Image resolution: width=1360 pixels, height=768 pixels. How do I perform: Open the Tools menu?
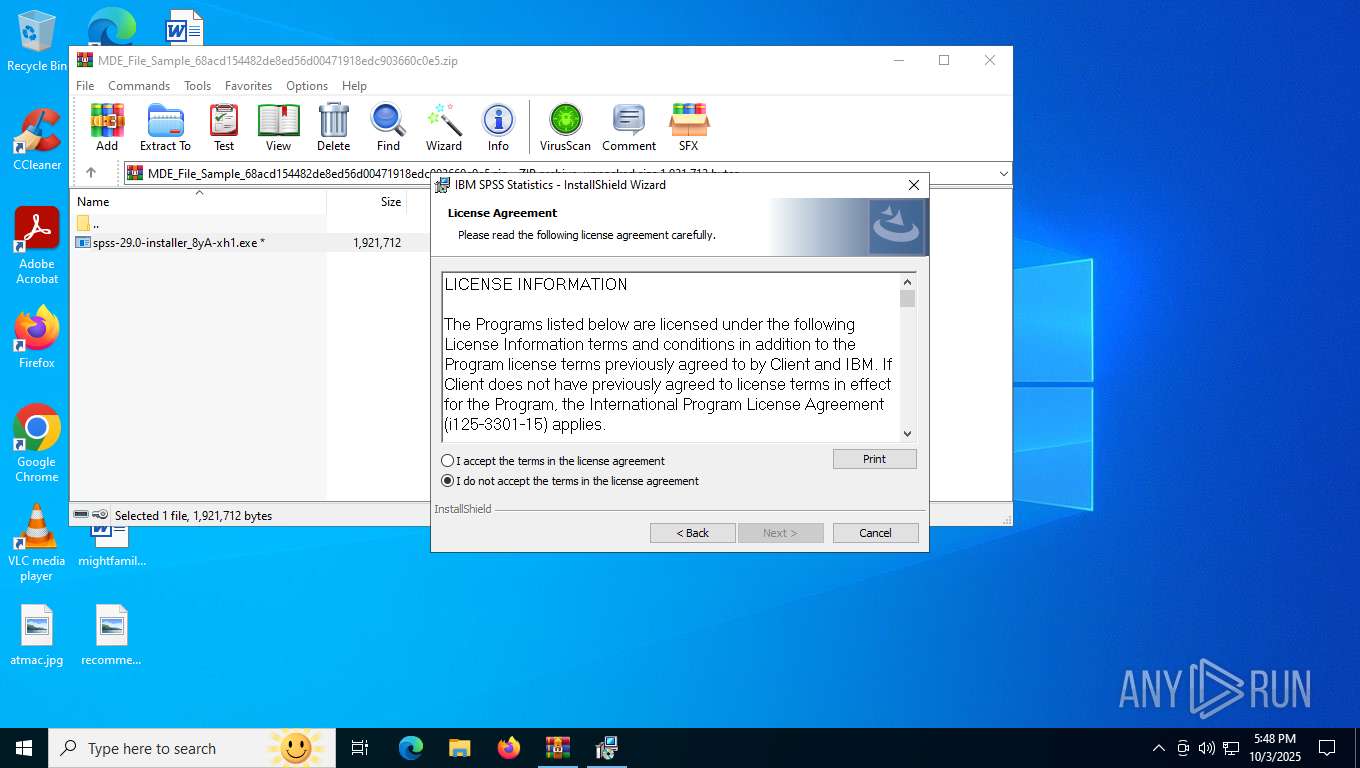[x=197, y=86]
